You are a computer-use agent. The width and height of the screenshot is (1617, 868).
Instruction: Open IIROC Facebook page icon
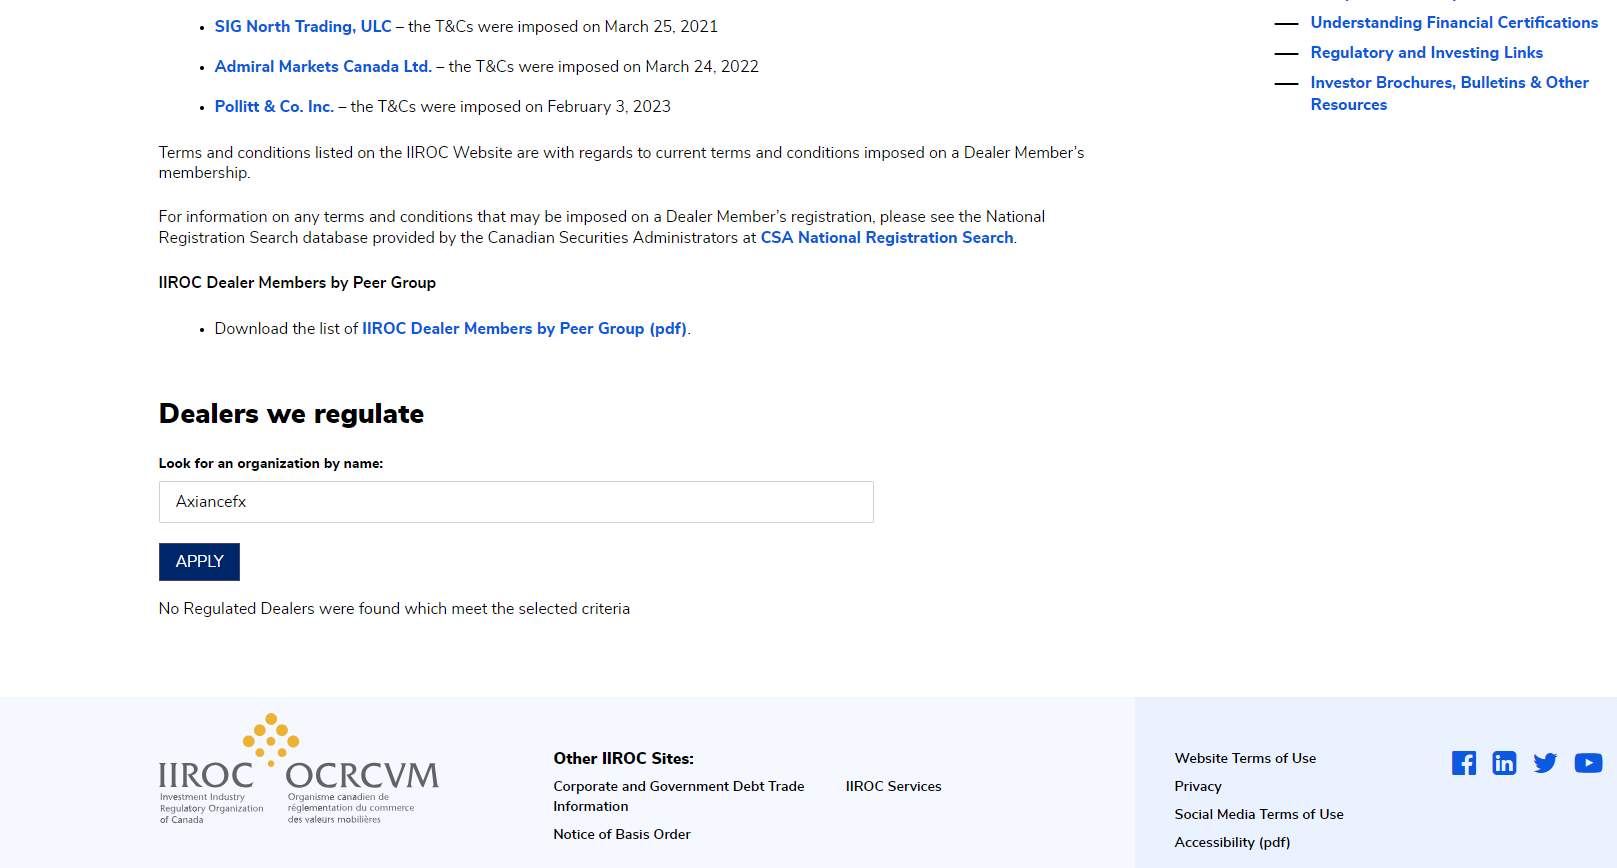[x=1464, y=763]
